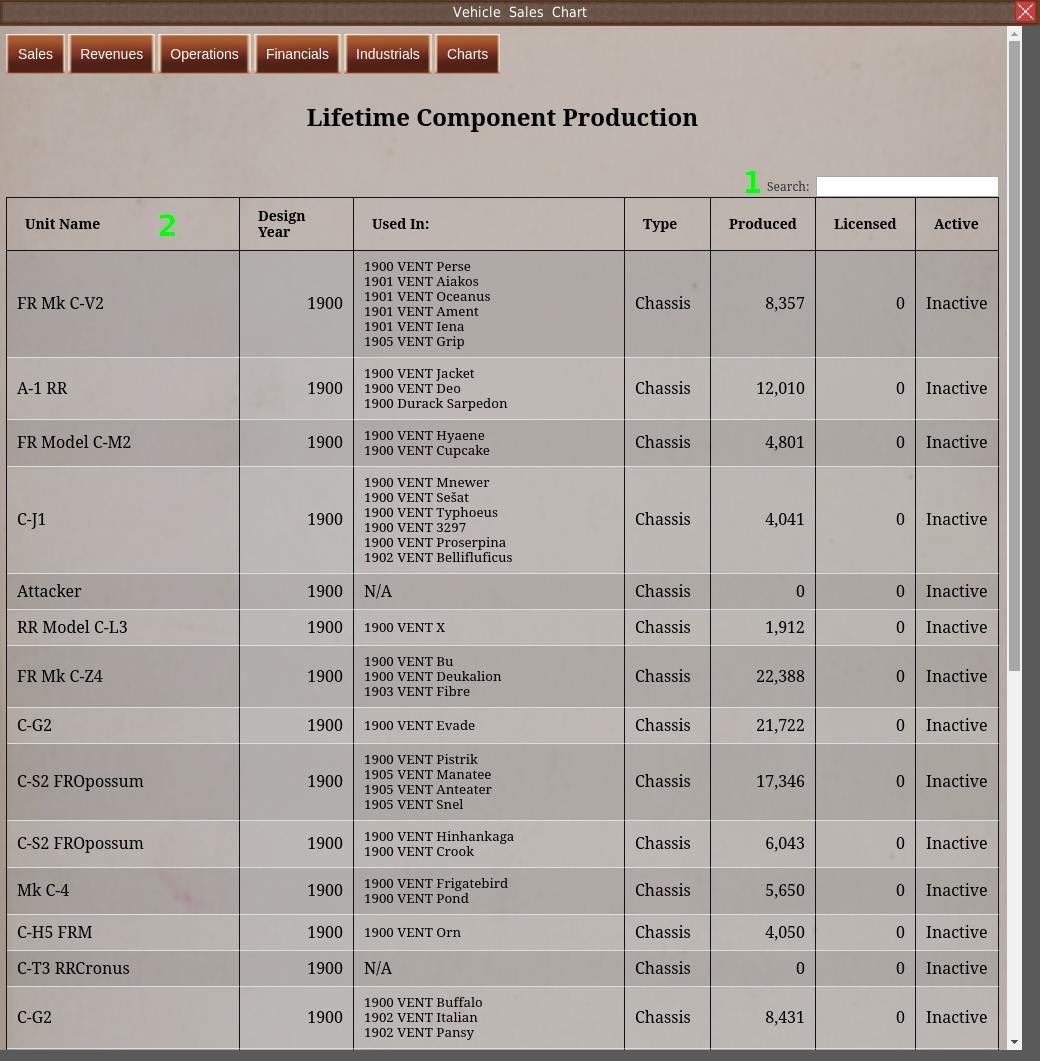This screenshot has height=1061, width=1040.
Task: Sort by the Design Year header
Action: [281, 224]
